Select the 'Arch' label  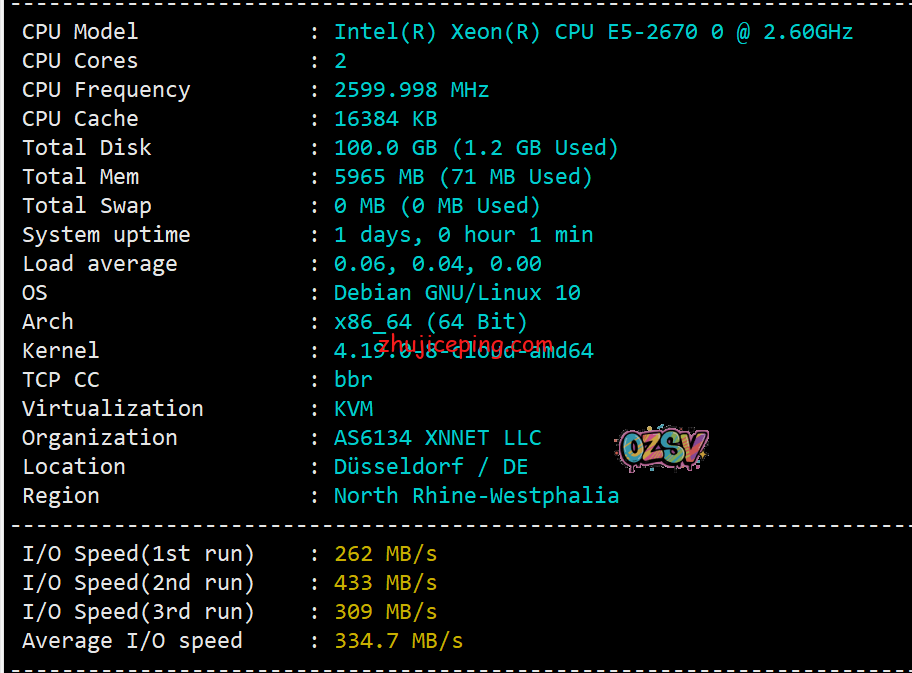click(48, 322)
